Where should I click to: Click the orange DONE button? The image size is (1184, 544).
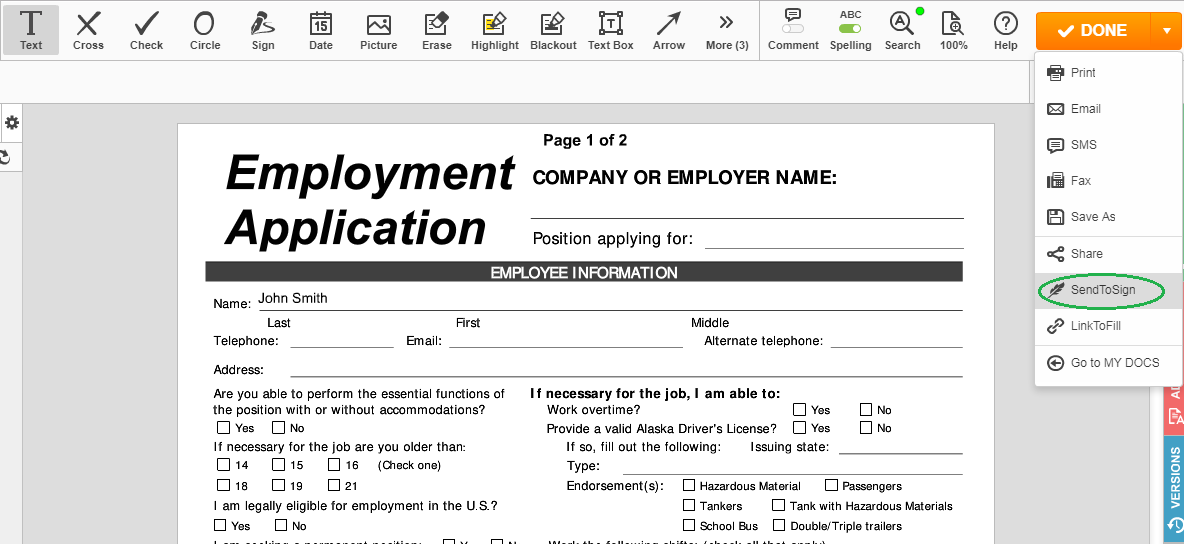click(1093, 30)
